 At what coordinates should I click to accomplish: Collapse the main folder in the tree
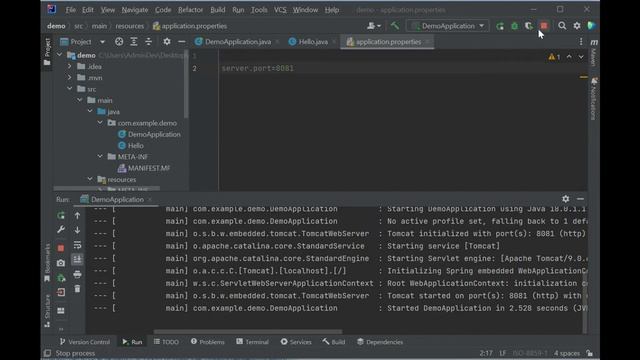click(80, 100)
